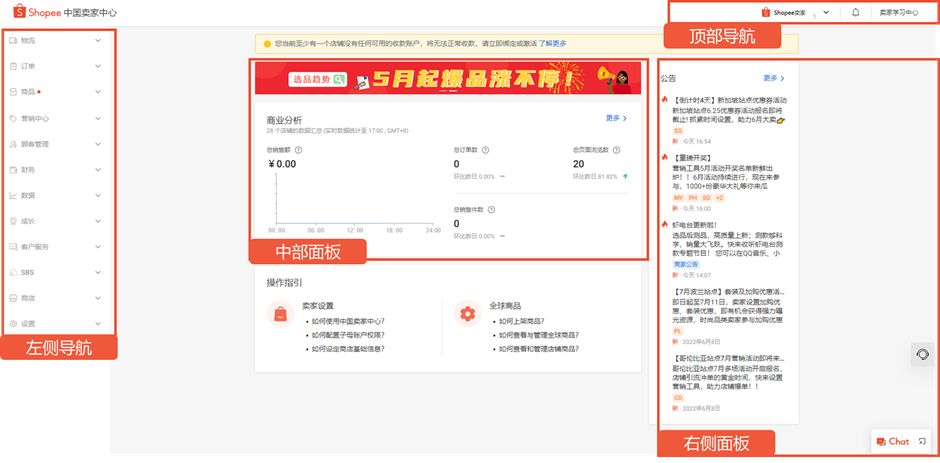Click the headset support icon at right edge

click(x=923, y=354)
